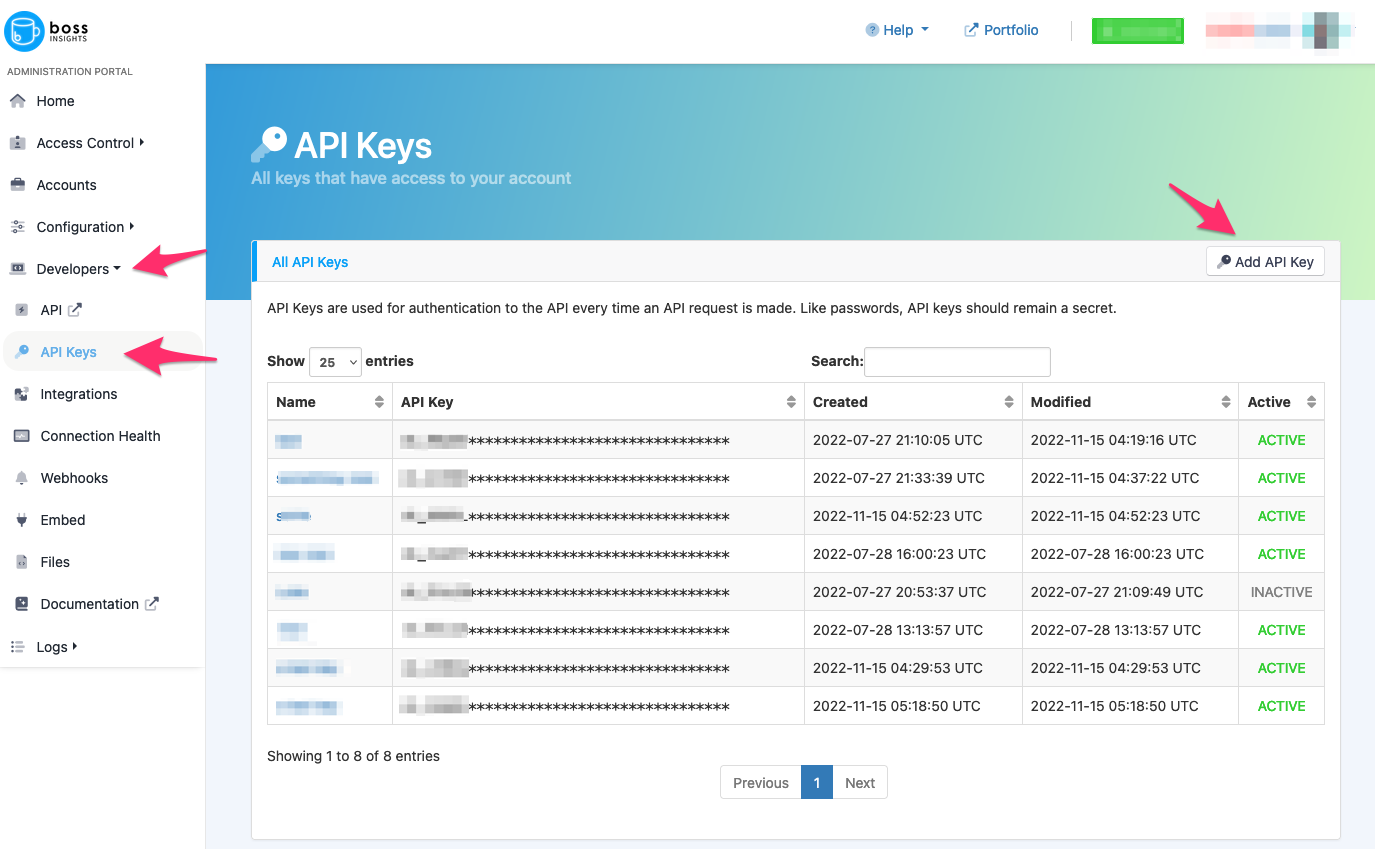The image size is (1375, 849).
Task: Open Home in the sidebar
Action: point(55,101)
